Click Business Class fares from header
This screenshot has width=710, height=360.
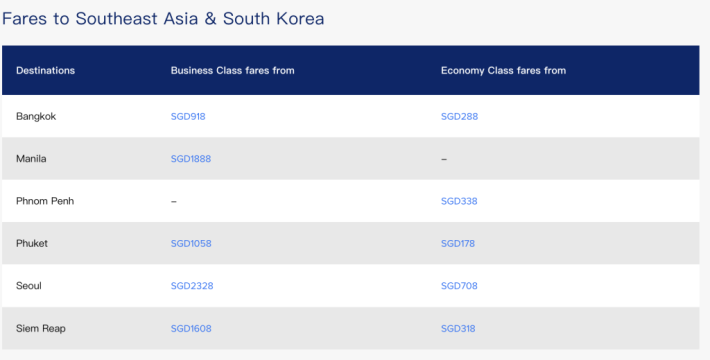(x=232, y=71)
